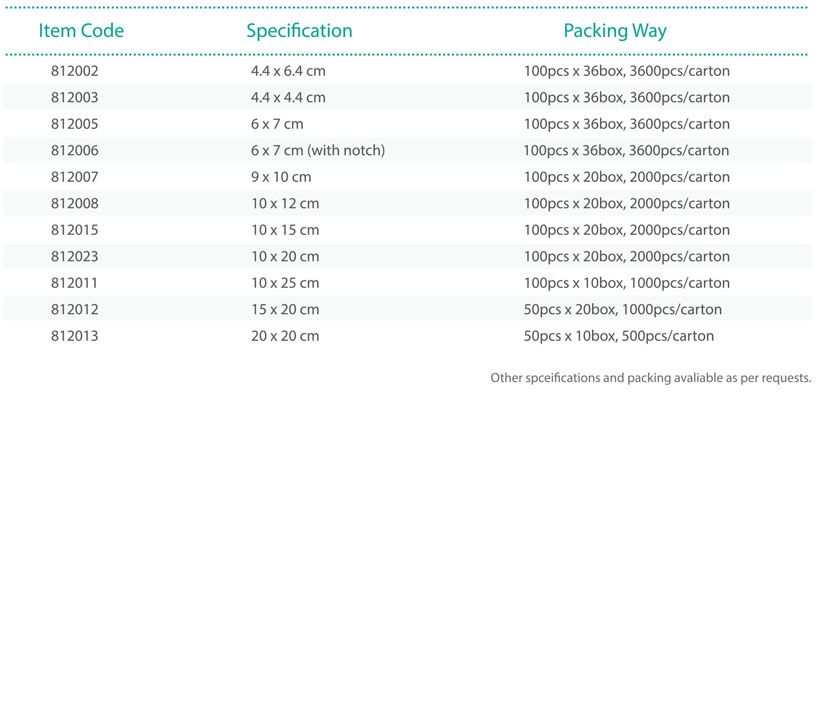Viewport: 827px width, 709px height.
Task: Click the 10 x 20 cm specification
Action: coord(285,256)
